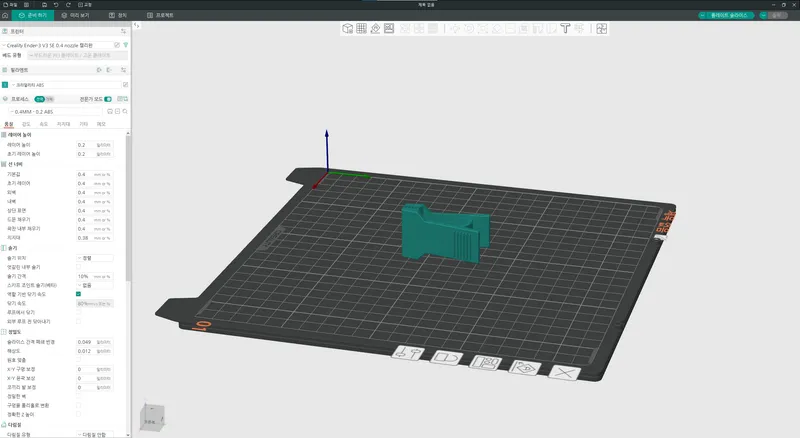Click the X icon on build plate
This screenshot has height=438, width=800.
(x=564, y=372)
